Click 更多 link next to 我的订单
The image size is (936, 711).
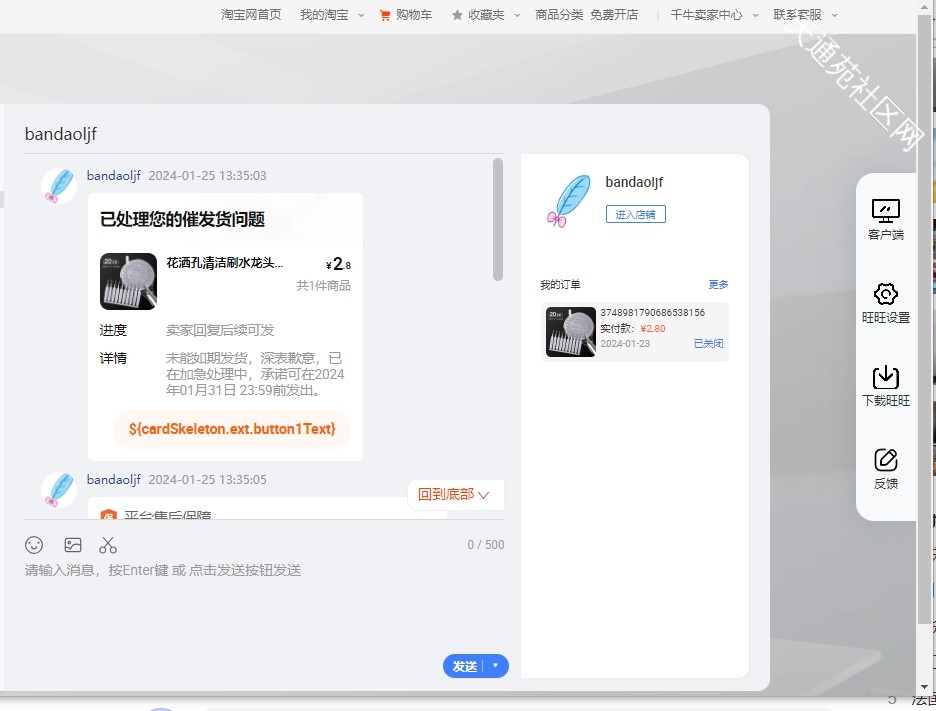coord(718,285)
